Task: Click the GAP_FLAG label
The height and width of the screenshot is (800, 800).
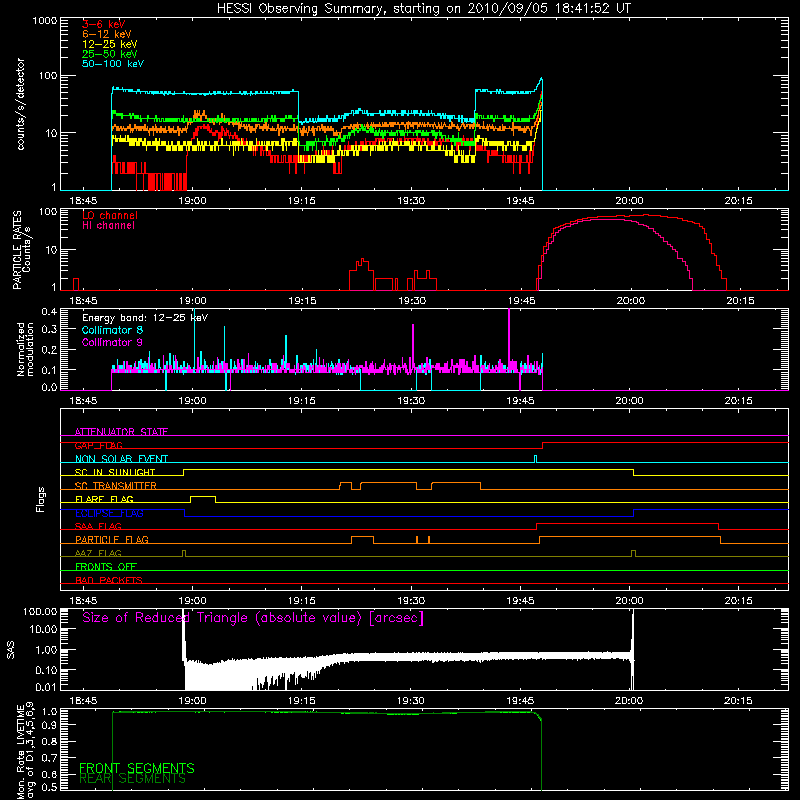Action: (98, 445)
